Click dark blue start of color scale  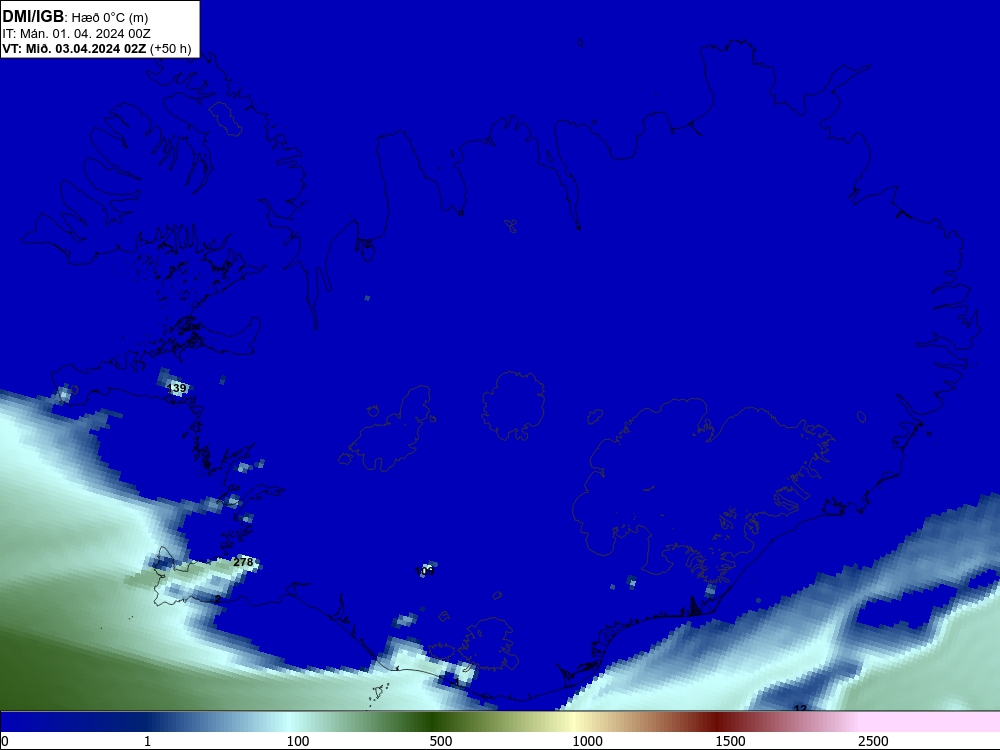[x=38, y=722]
